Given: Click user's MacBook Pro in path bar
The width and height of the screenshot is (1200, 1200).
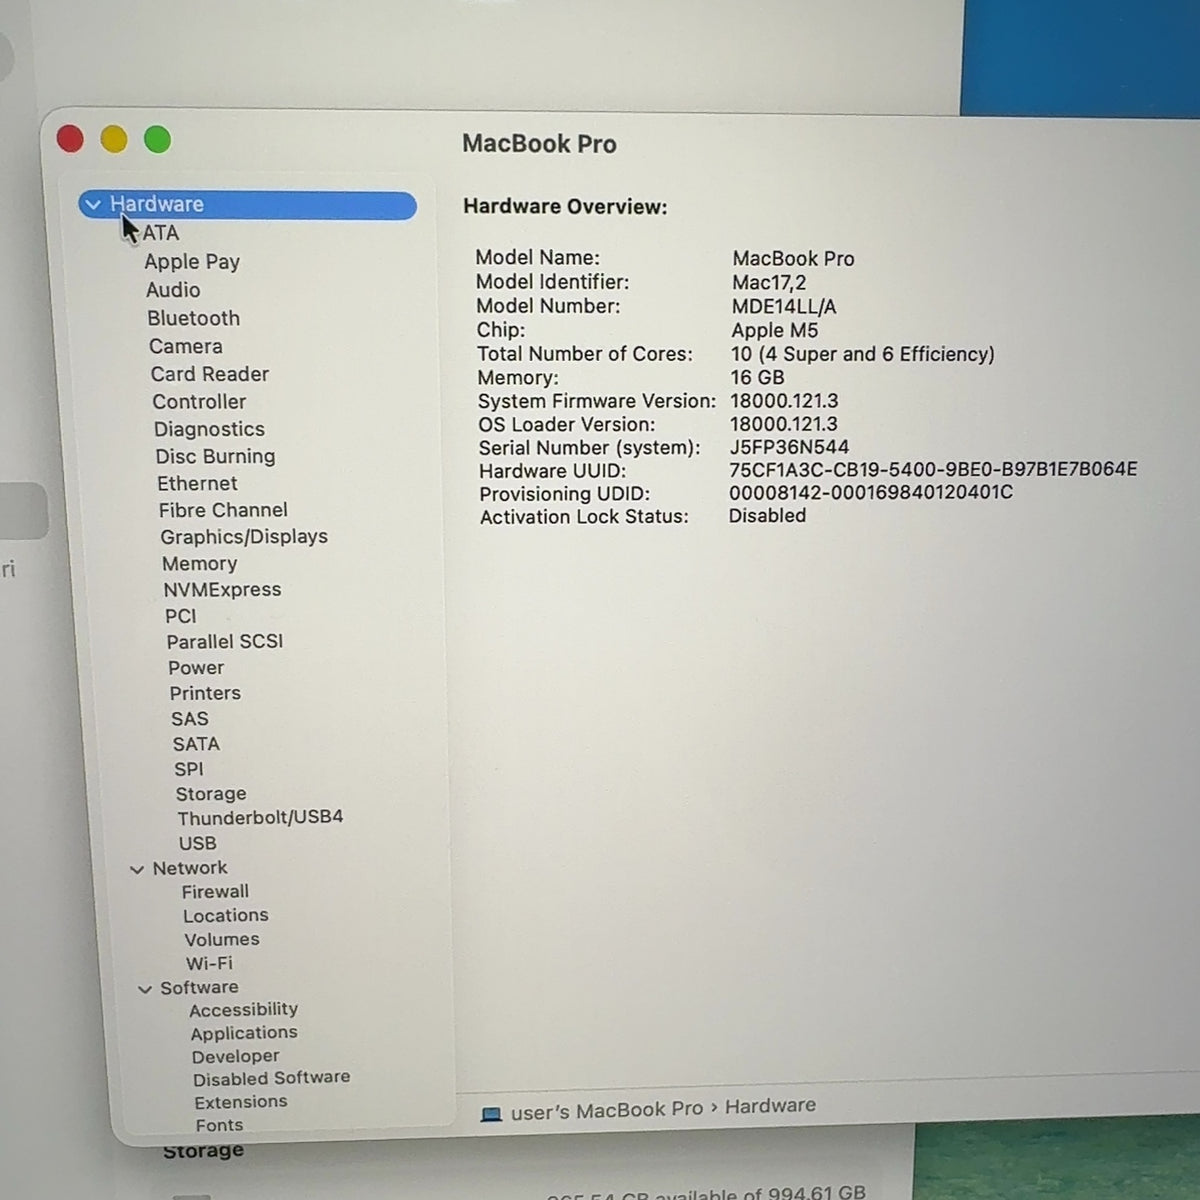Looking at the screenshot, I should (607, 1111).
